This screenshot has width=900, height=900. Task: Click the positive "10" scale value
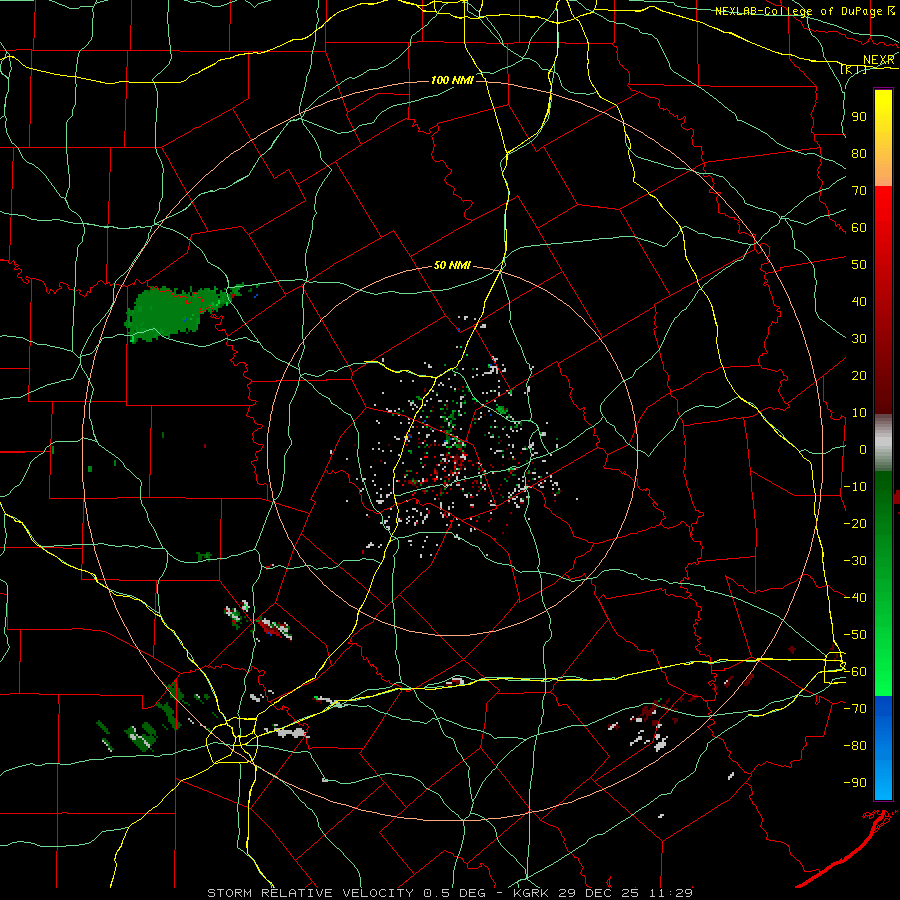coord(859,413)
